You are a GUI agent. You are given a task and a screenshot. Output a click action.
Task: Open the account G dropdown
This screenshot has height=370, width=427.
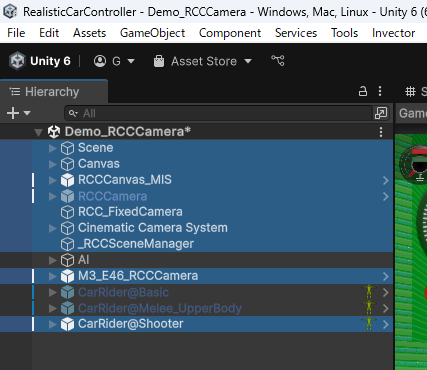coord(114,61)
